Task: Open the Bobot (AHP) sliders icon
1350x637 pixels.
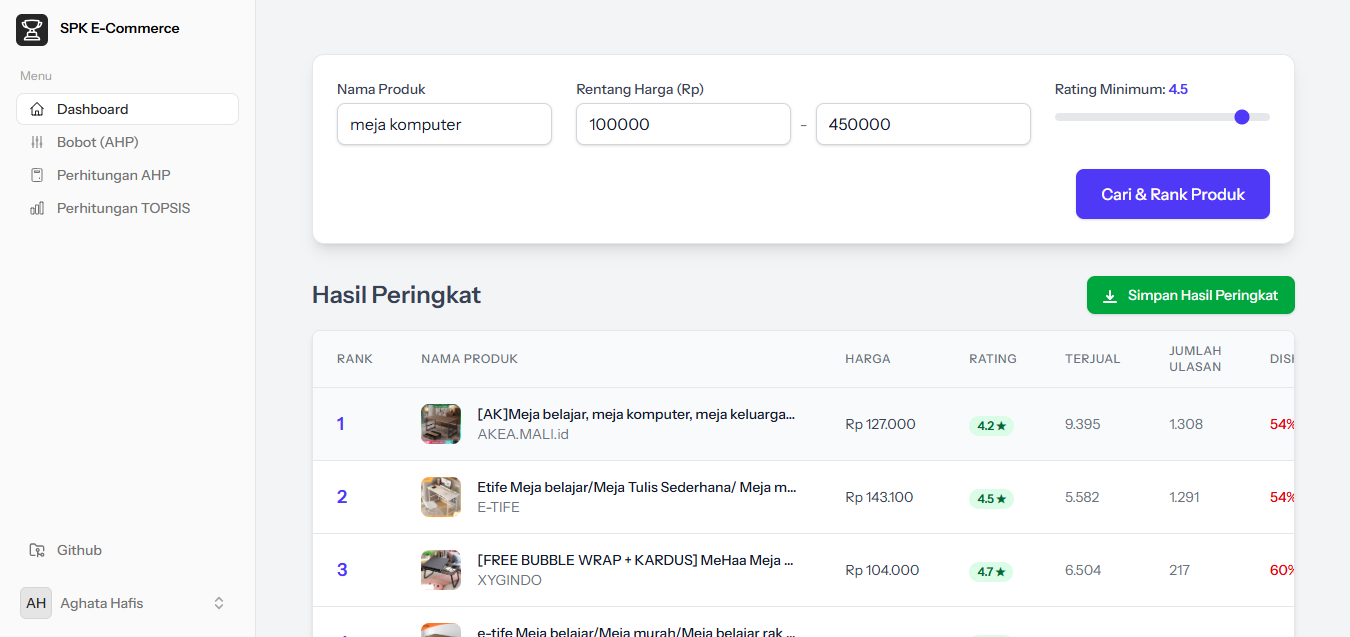Action: [38, 141]
